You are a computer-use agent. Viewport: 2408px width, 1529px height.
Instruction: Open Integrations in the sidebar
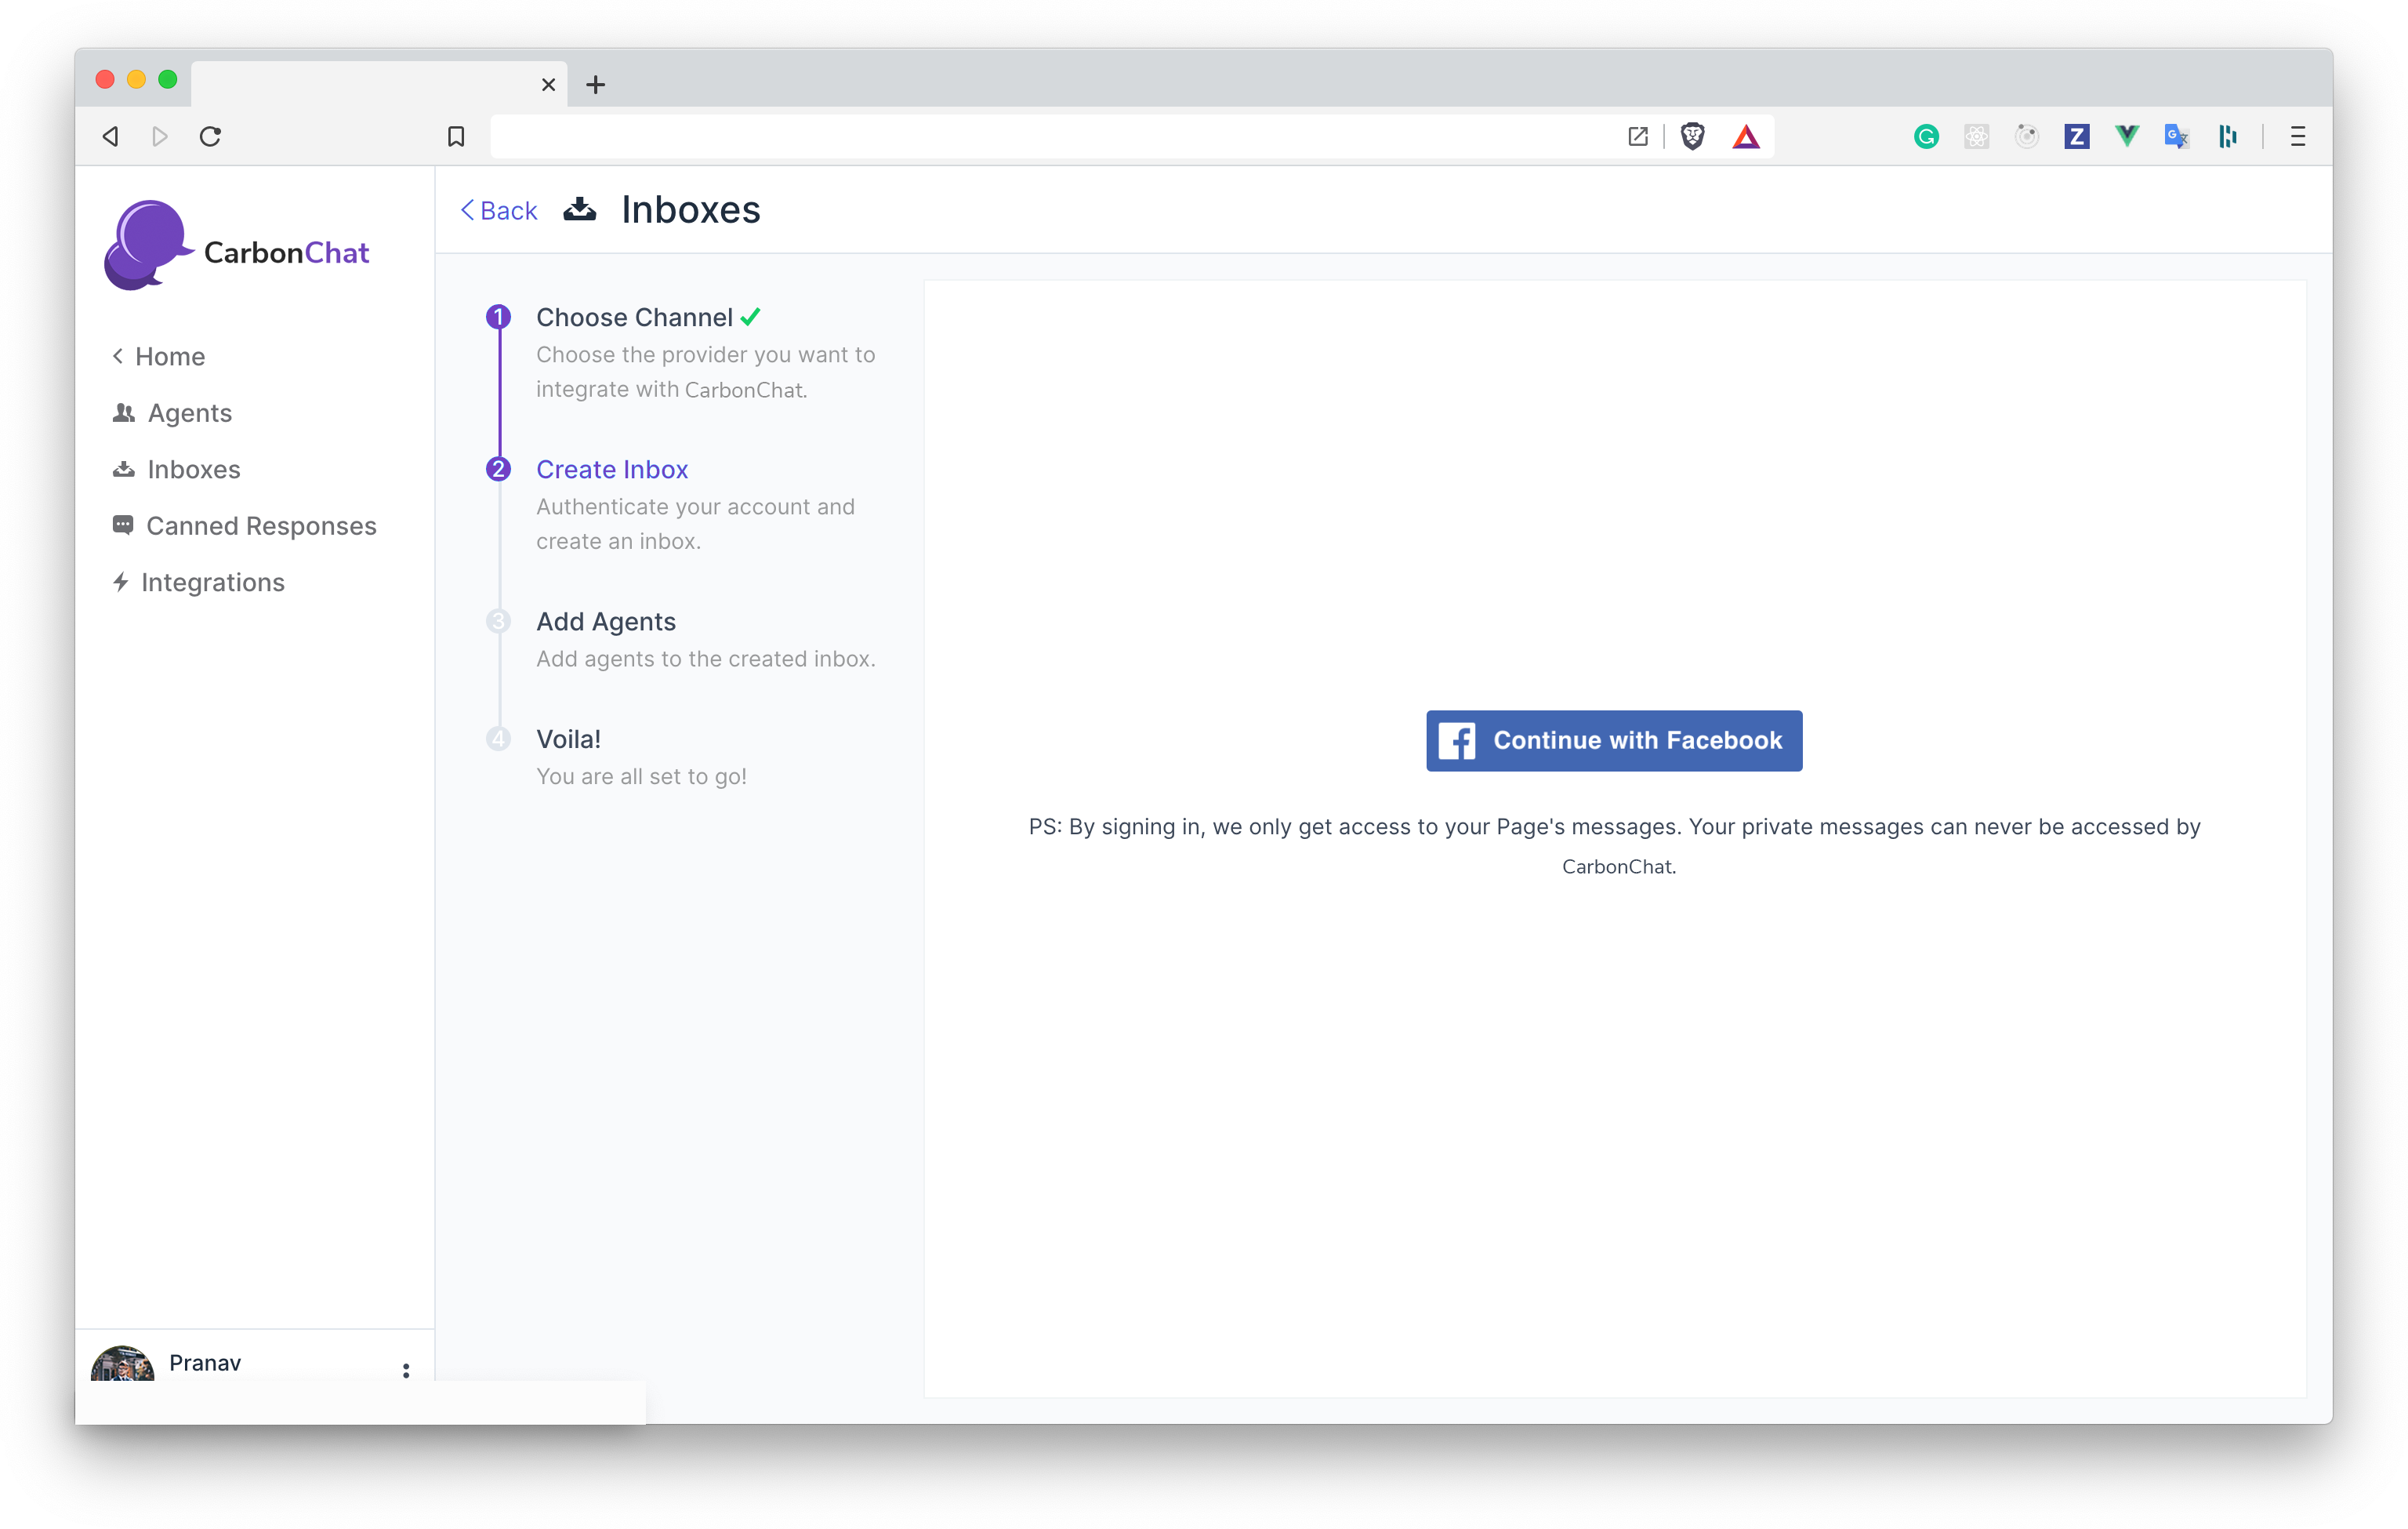(x=212, y=582)
